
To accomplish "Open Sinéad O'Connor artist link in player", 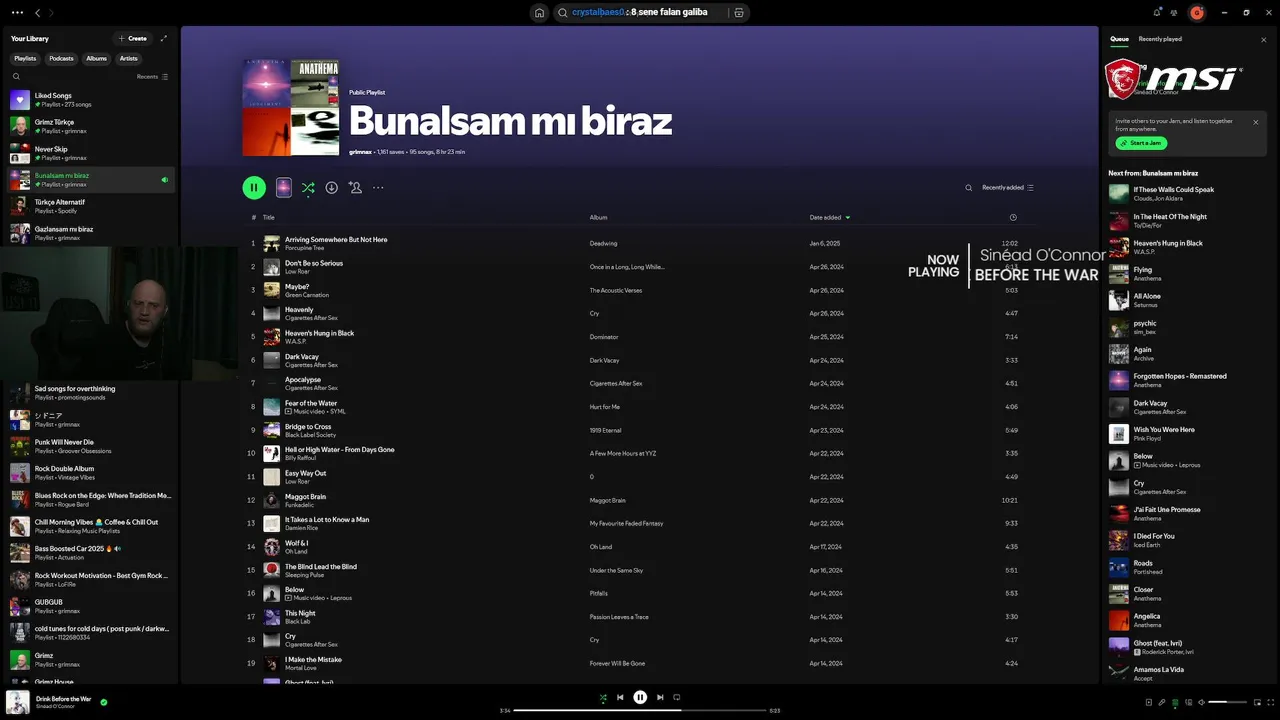I will [x=53, y=707].
